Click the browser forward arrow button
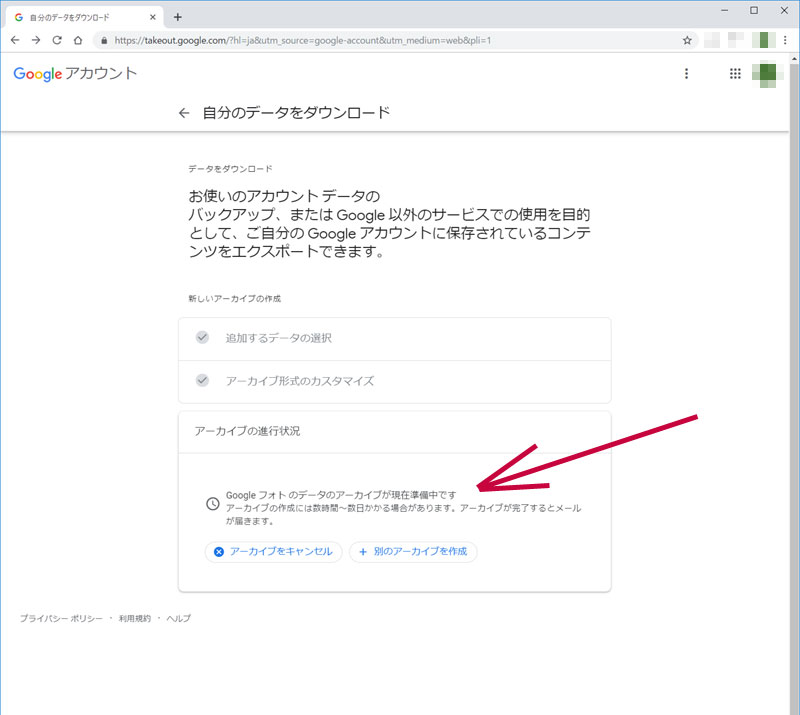Viewport: 800px width, 715px height. point(36,40)
